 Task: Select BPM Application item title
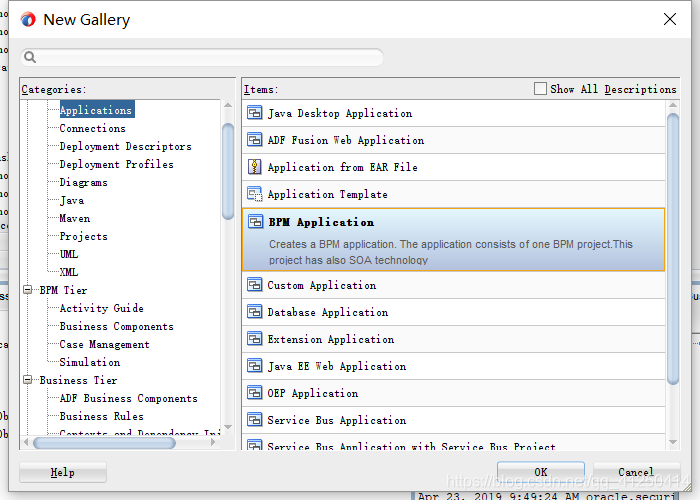point(321,222)
